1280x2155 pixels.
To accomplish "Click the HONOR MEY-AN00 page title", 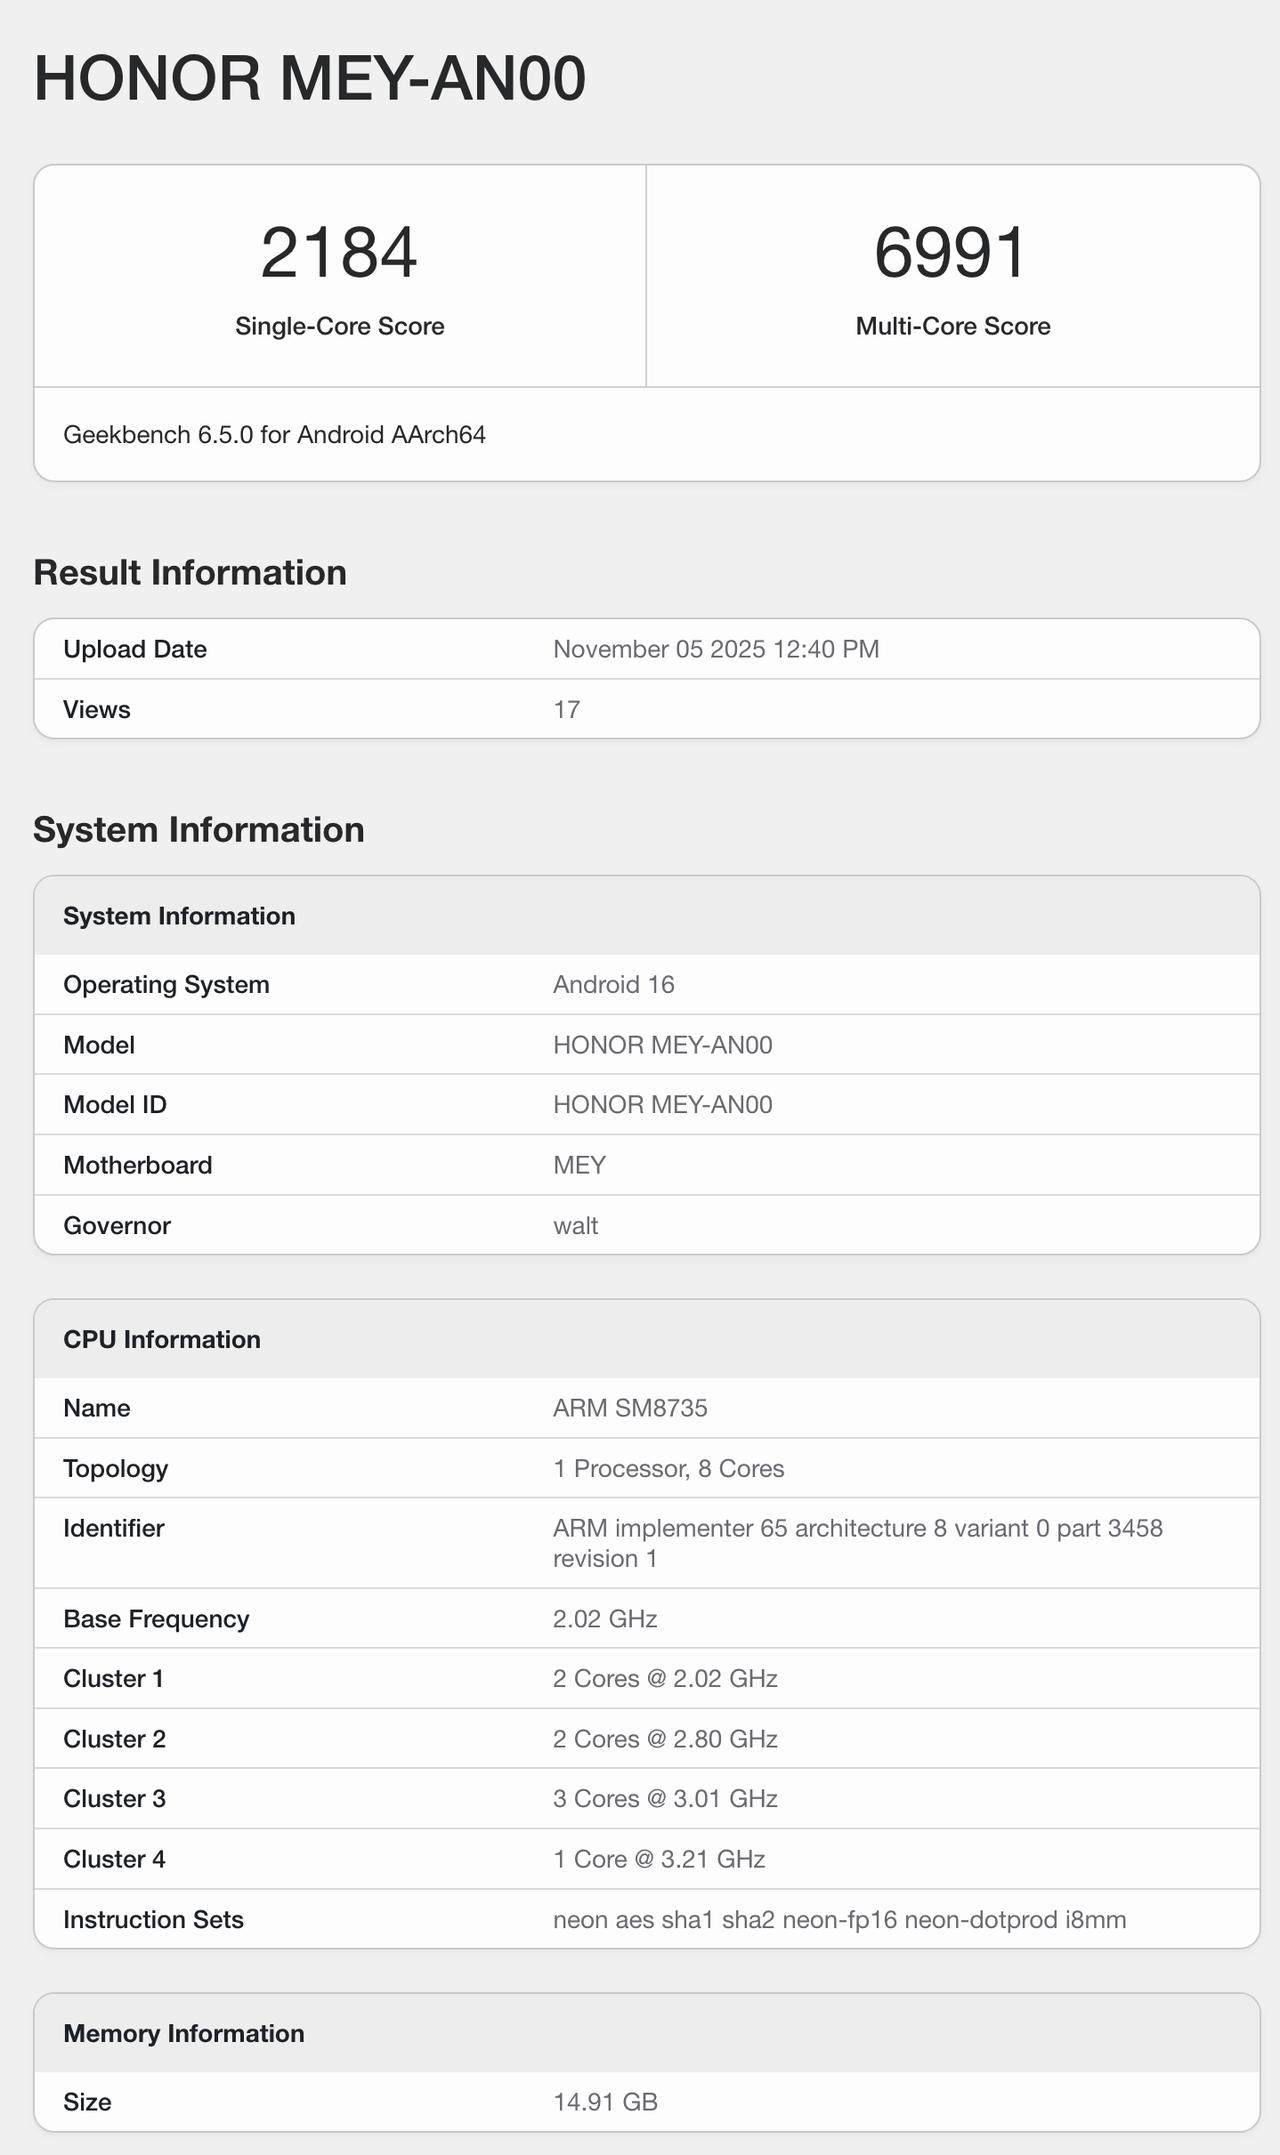I will (310, 79).
